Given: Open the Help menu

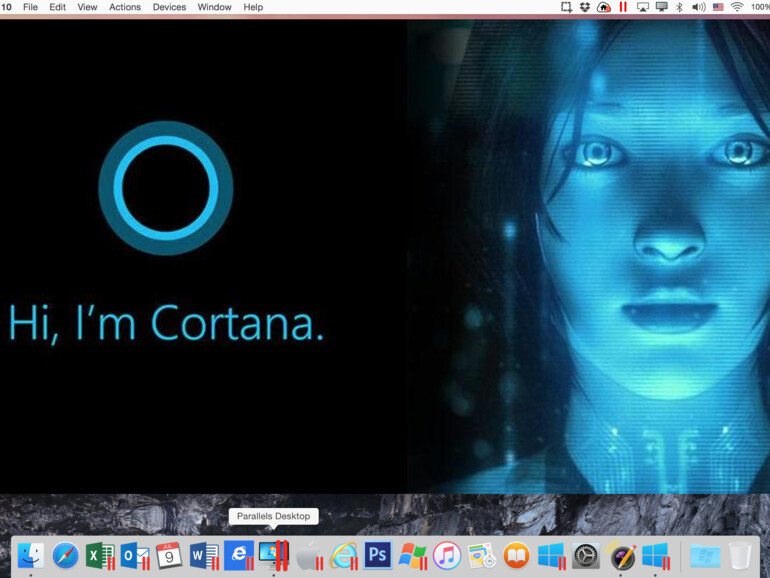Looking at the screenshot, I should 253,7.
